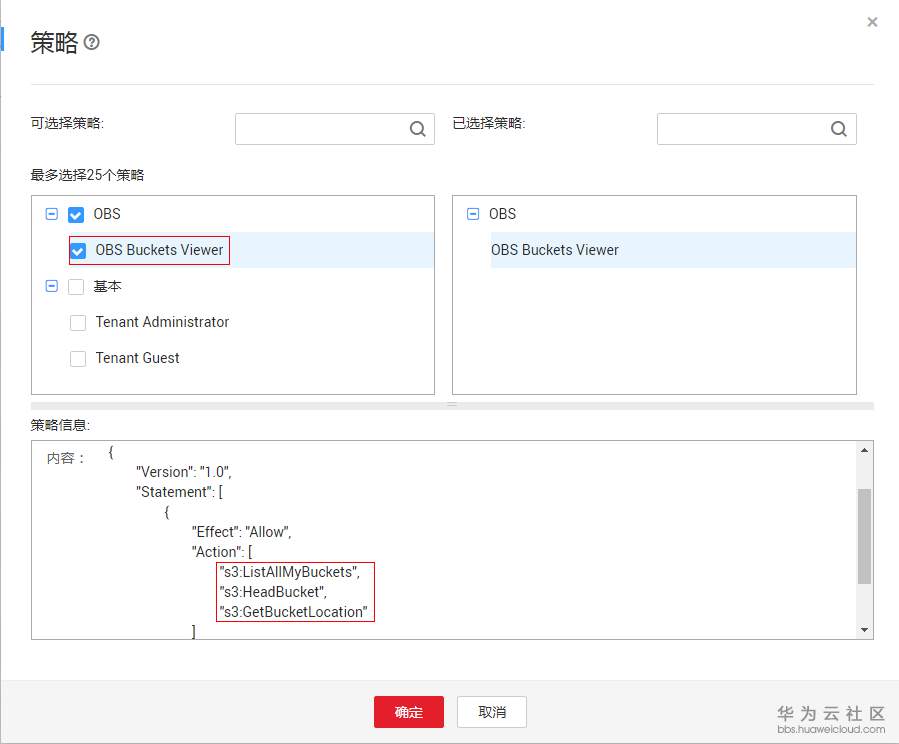Focus the 已选择策略 search input
Image resolution: width=899 pixels, height=744 pixels.
757,129
